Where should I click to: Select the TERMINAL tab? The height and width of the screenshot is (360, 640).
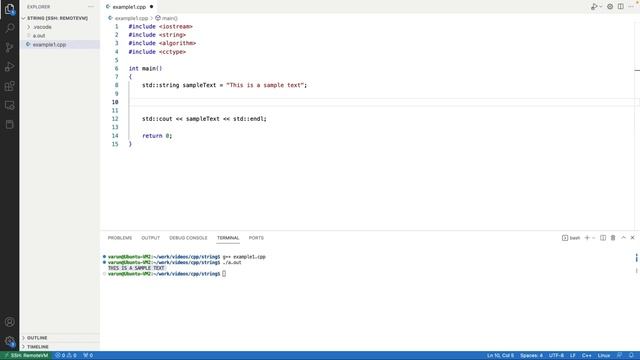tap(228, 238)
